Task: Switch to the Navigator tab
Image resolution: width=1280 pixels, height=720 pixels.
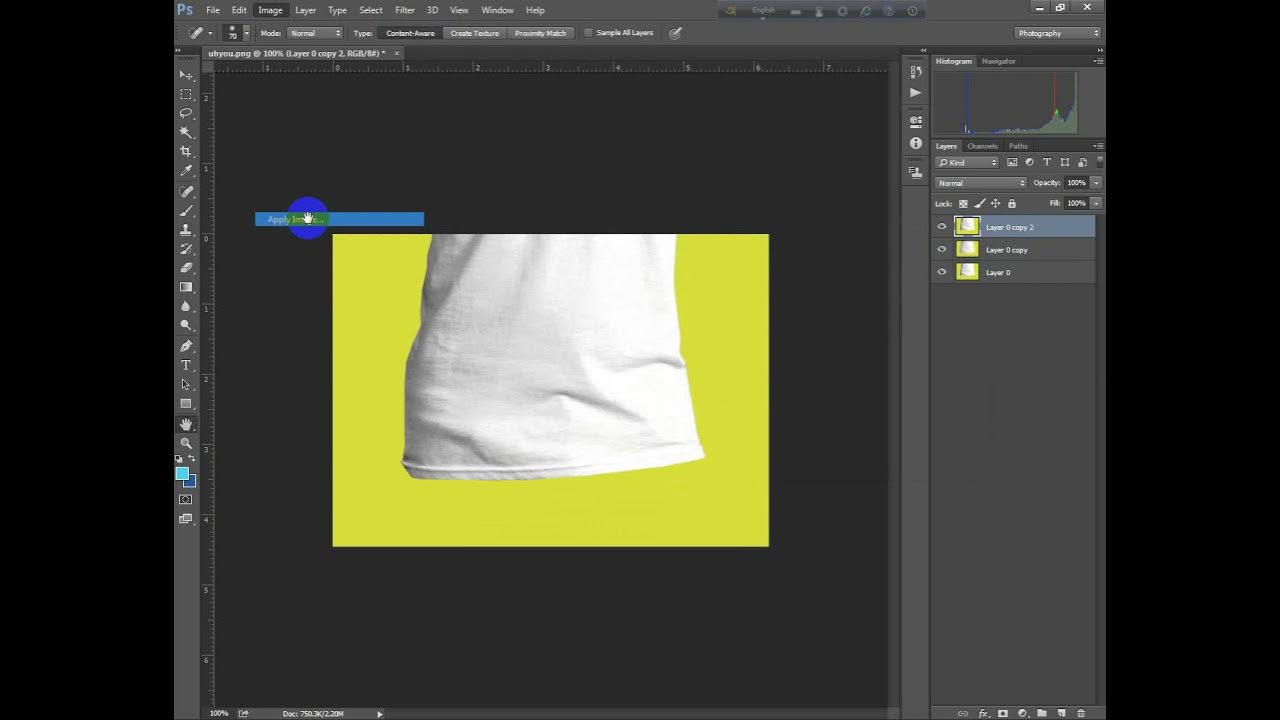Action: pyautogui.click(x=999, y=61)
